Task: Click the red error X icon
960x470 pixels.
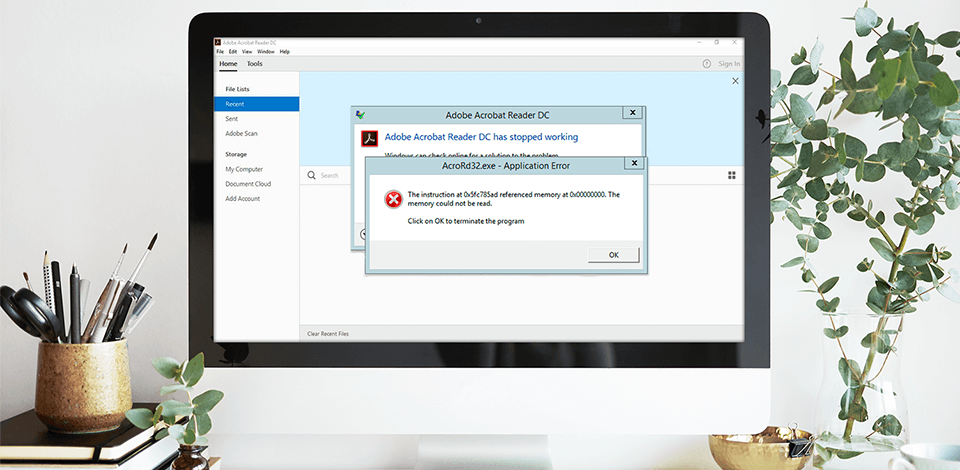Action: click(393, 199)
